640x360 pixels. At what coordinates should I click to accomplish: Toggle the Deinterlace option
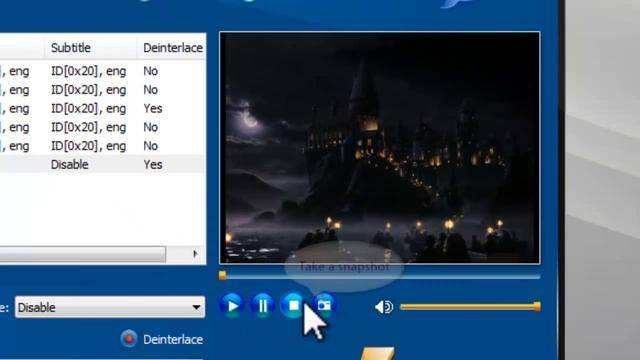pos(129,339)
